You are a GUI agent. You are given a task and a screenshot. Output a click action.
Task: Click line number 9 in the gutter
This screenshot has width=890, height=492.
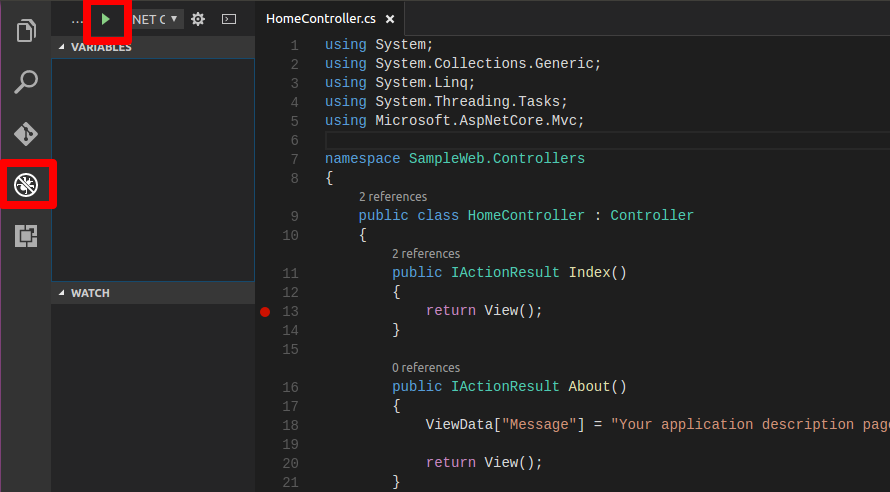coord(294,216)
